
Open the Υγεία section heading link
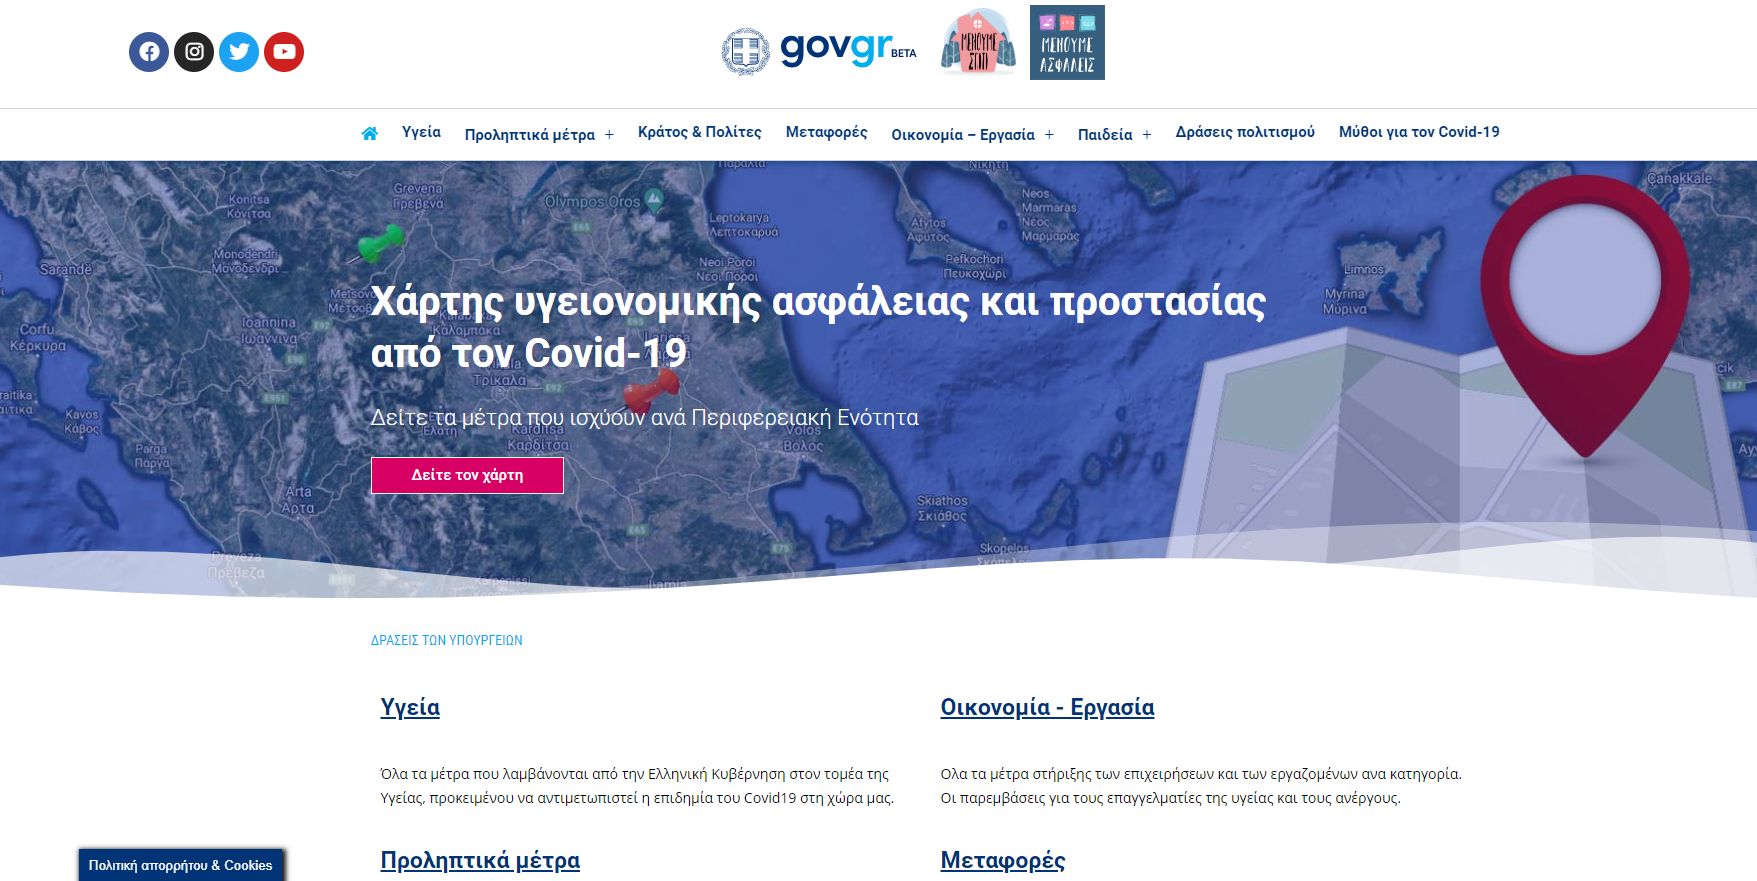click(x=410, y=707)
